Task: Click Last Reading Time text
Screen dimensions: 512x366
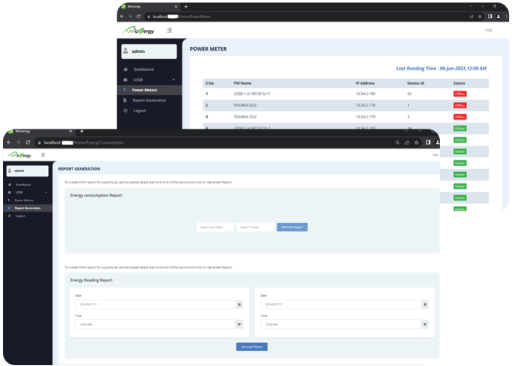Action: coord(441,68)
